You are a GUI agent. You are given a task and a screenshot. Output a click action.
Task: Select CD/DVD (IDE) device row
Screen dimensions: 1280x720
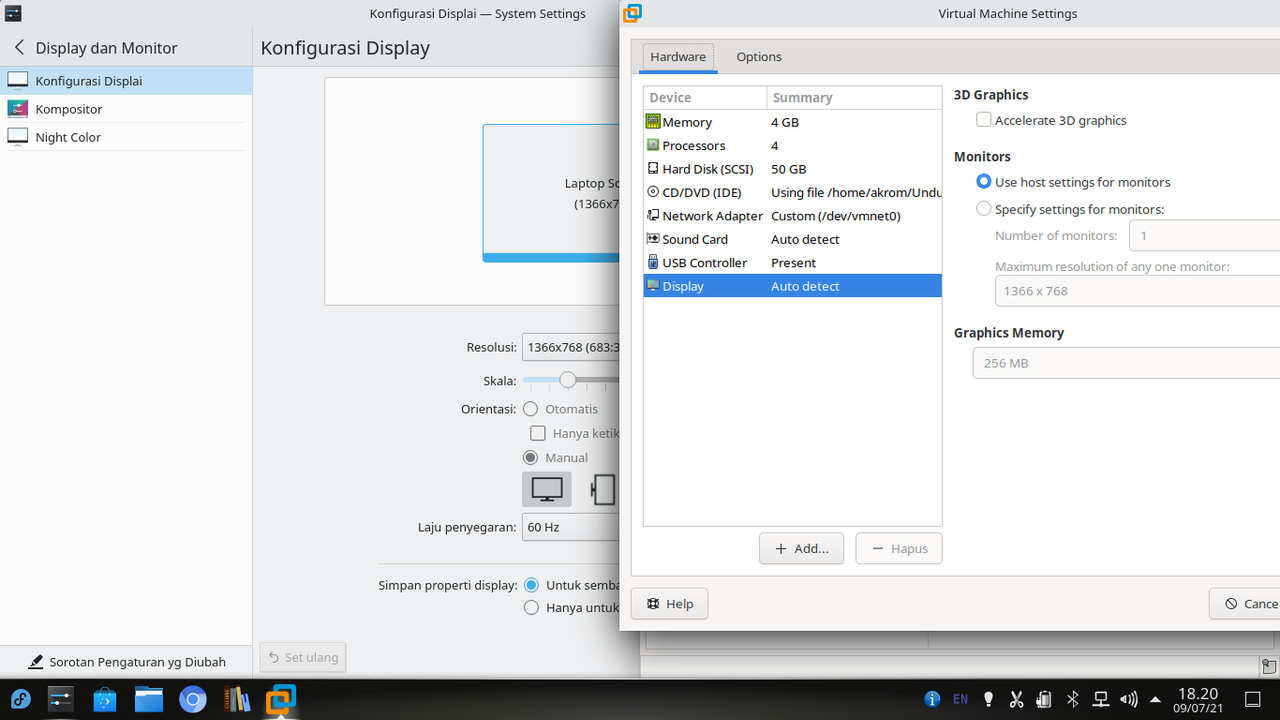click(792, 192)
